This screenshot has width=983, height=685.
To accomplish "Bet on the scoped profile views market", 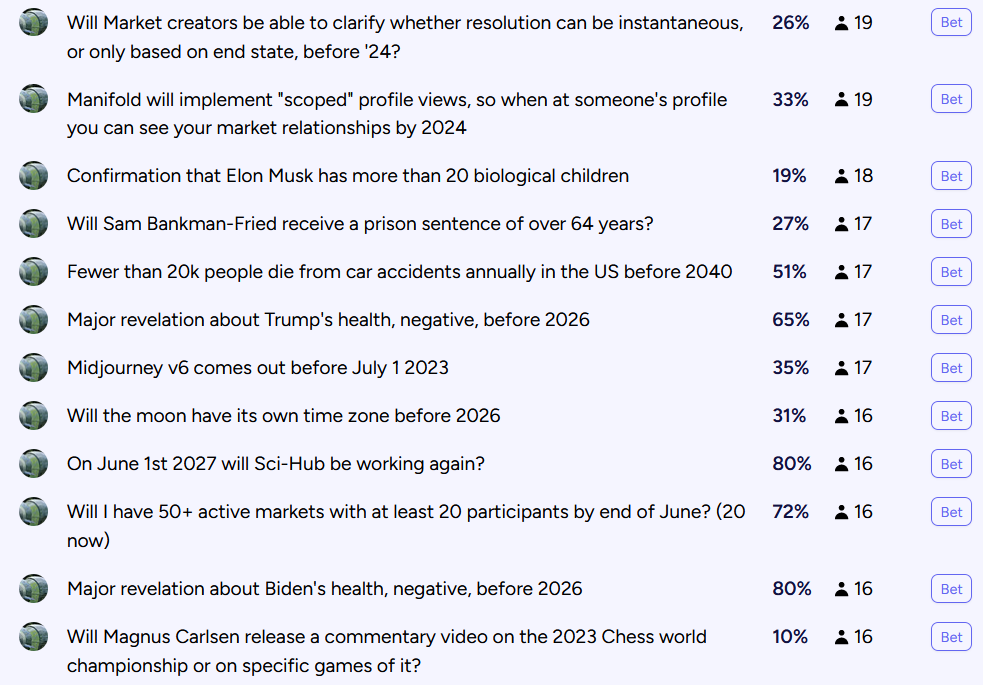I will click(x=951, y=99).
